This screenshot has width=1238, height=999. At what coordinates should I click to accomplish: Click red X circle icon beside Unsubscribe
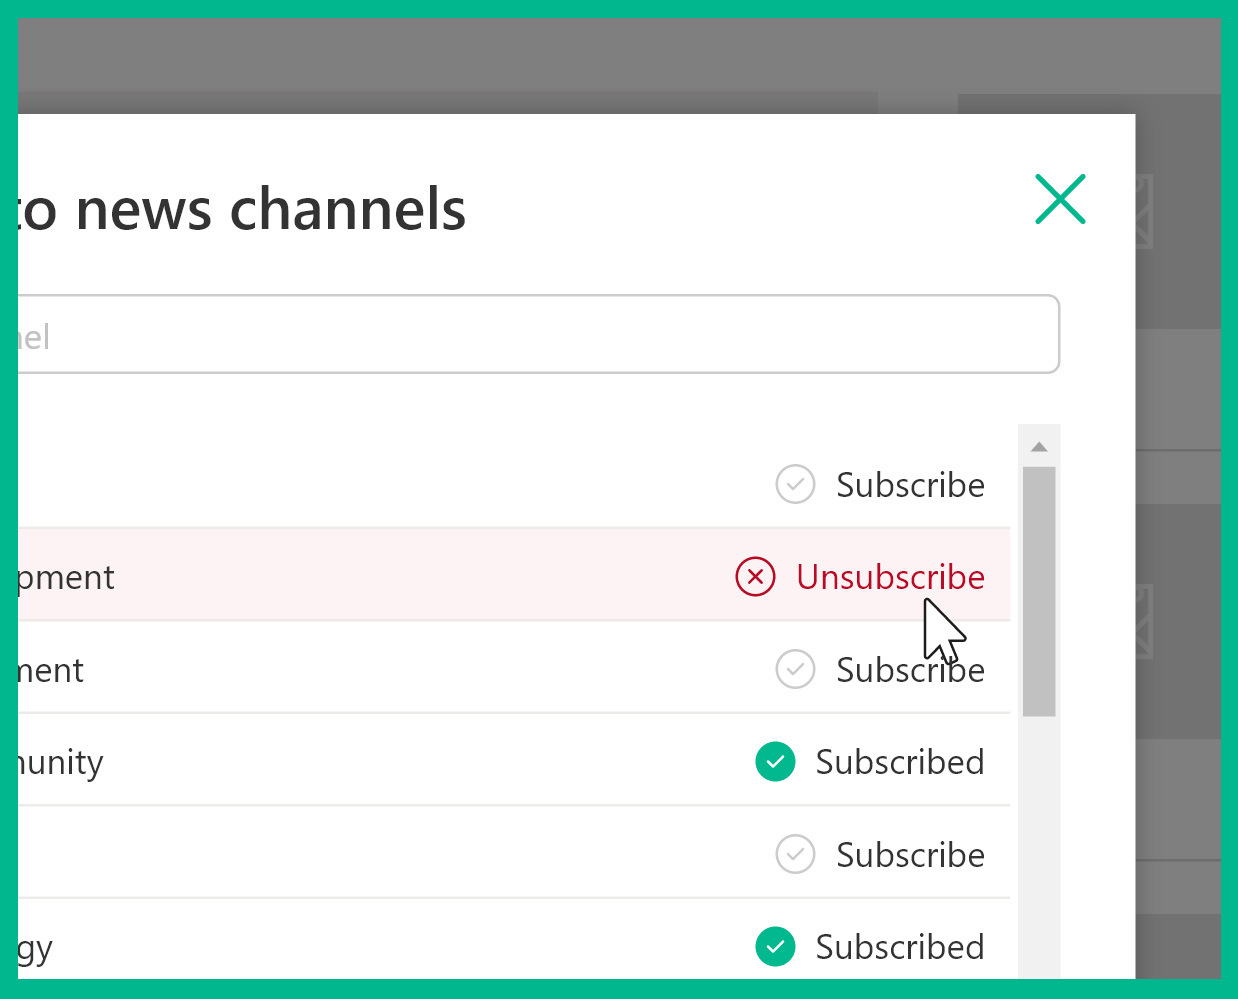tap(755, 577)
